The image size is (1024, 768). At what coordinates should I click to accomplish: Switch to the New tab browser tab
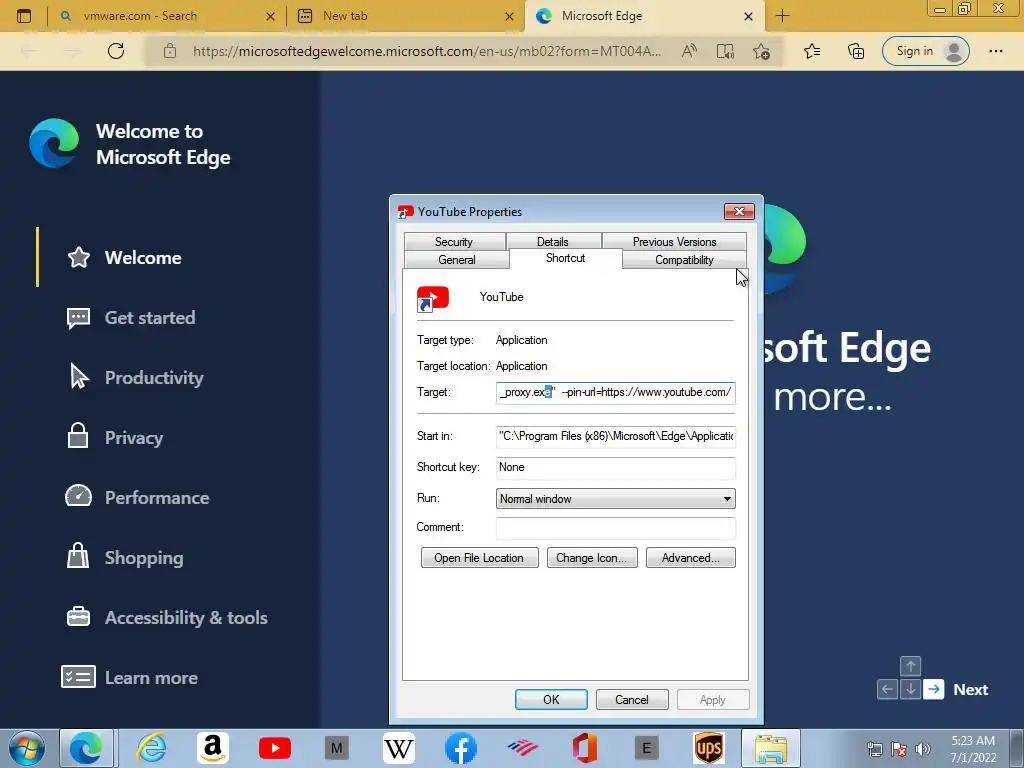point(405,16)
